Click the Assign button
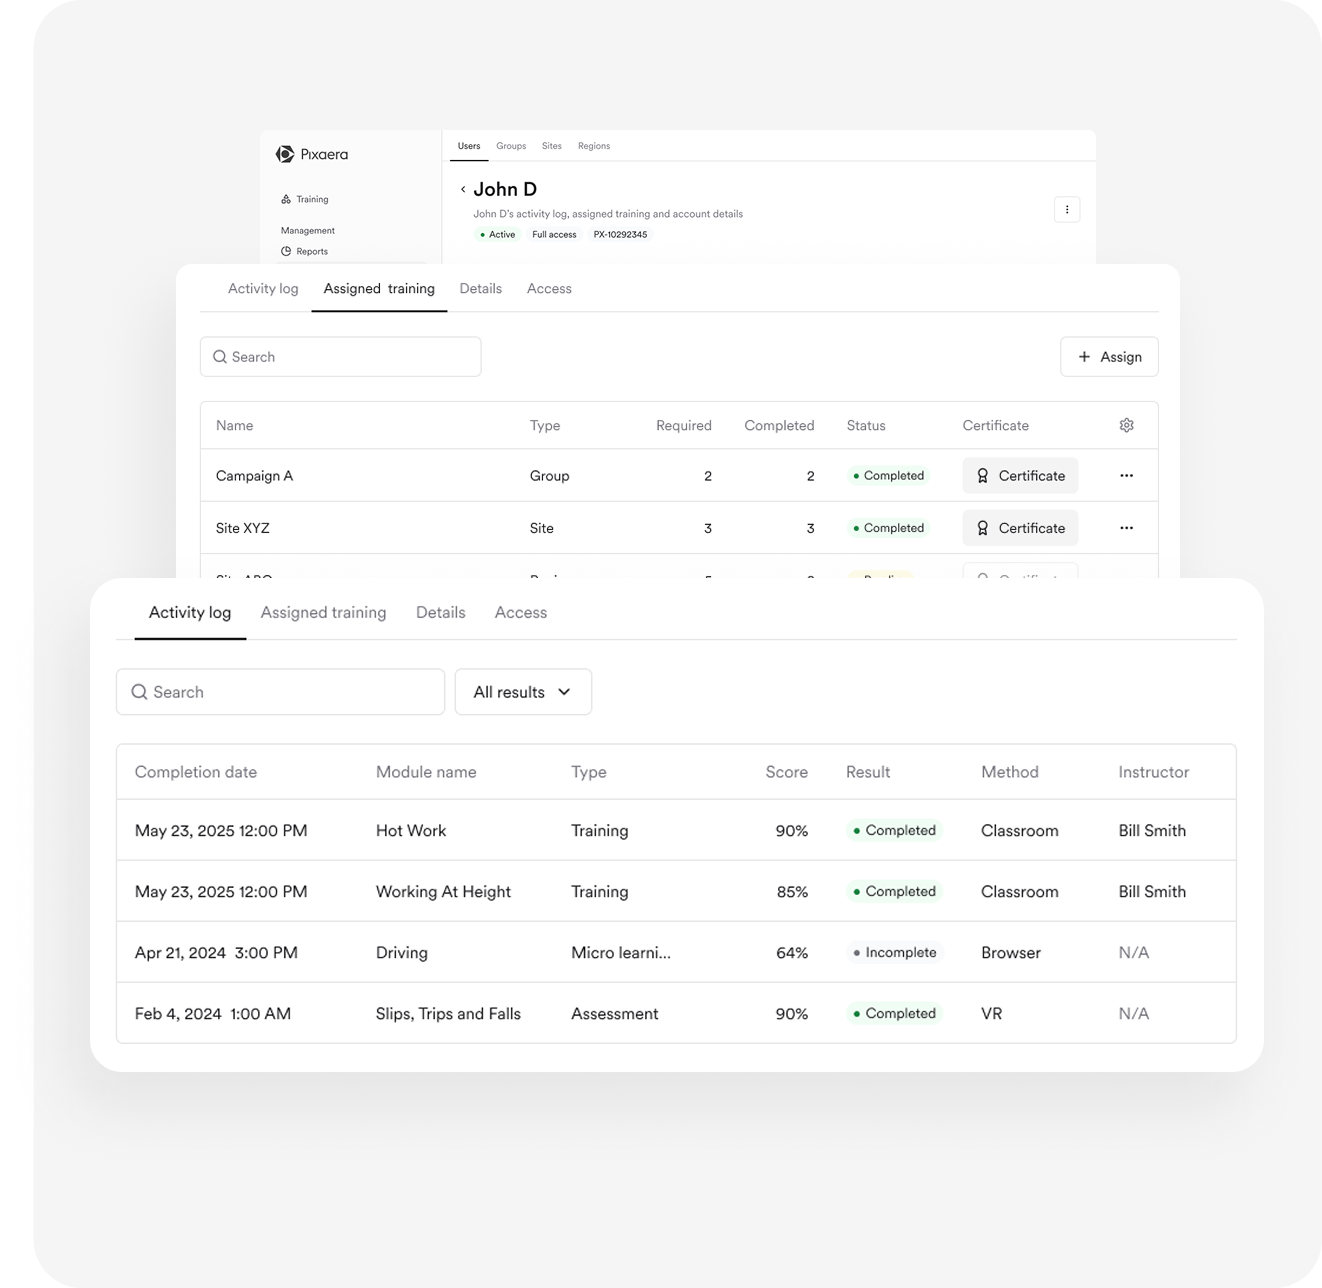Viewport: 1322px width, 1288px height. point(1109,356)
